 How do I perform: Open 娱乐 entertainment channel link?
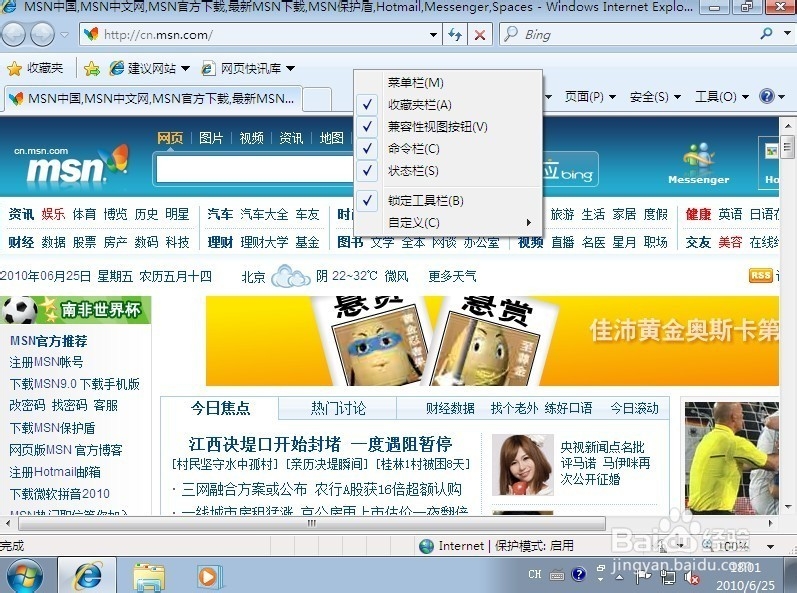coord(53,214)
